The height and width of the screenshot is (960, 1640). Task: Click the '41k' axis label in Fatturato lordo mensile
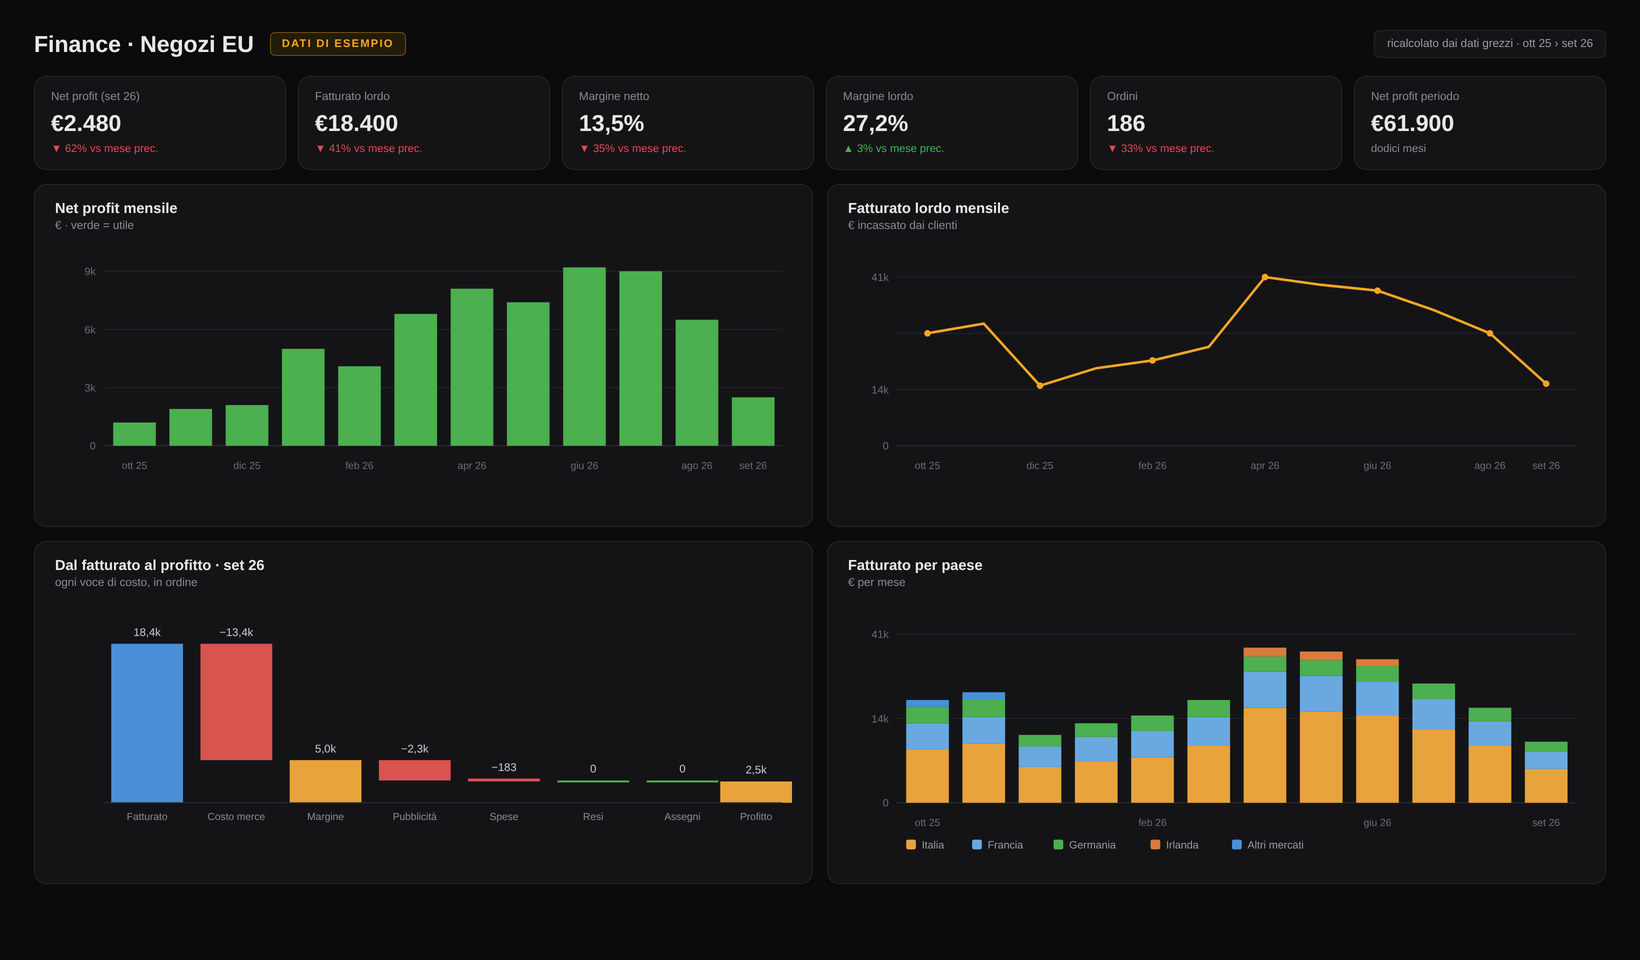point(880,277)
